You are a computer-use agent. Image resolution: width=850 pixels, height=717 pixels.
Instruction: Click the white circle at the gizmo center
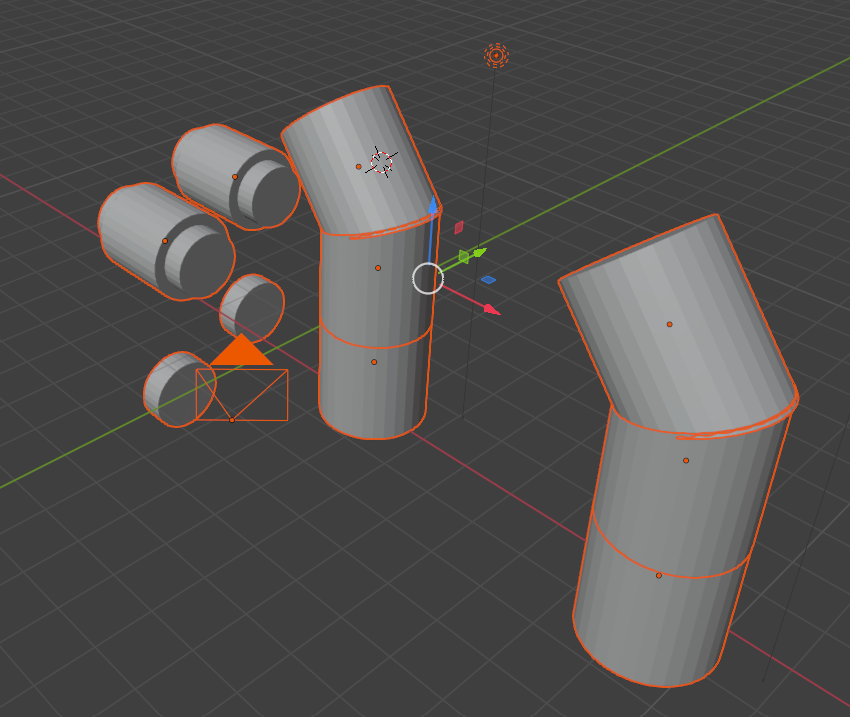pos(428,279)
